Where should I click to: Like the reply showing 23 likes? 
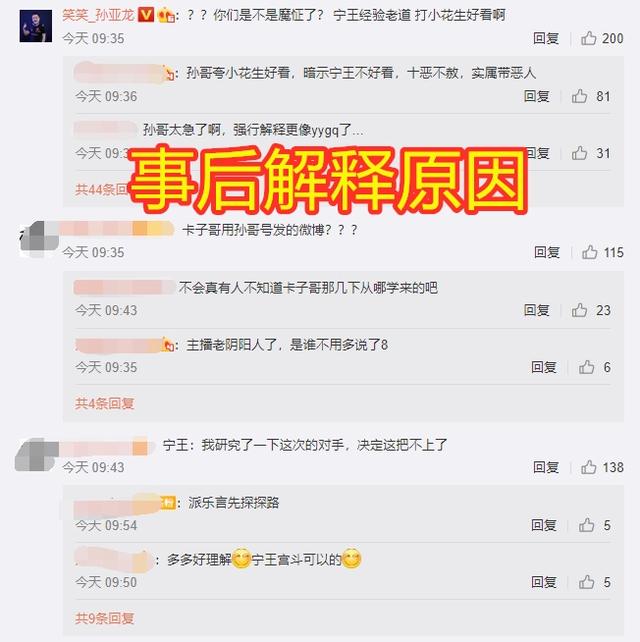[579, 310]
